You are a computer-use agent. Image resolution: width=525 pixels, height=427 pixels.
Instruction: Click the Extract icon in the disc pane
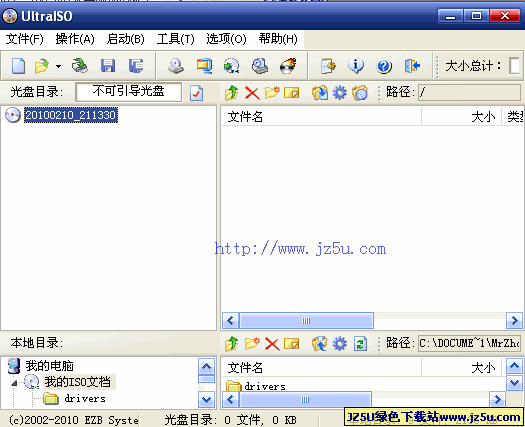320,93
